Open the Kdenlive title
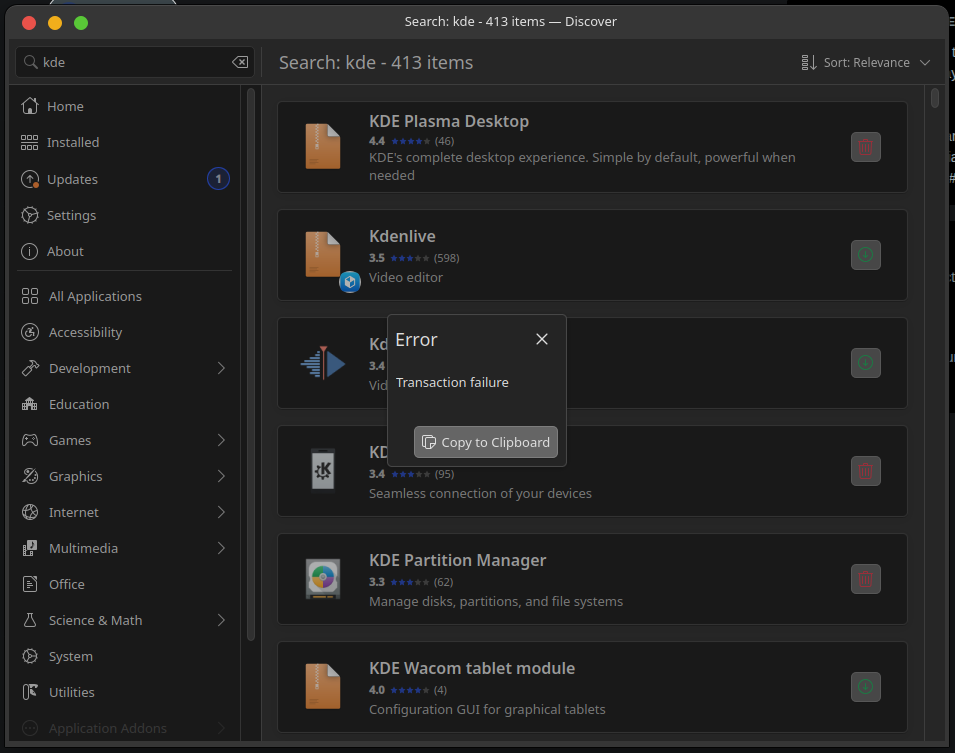 pos(402,236)
